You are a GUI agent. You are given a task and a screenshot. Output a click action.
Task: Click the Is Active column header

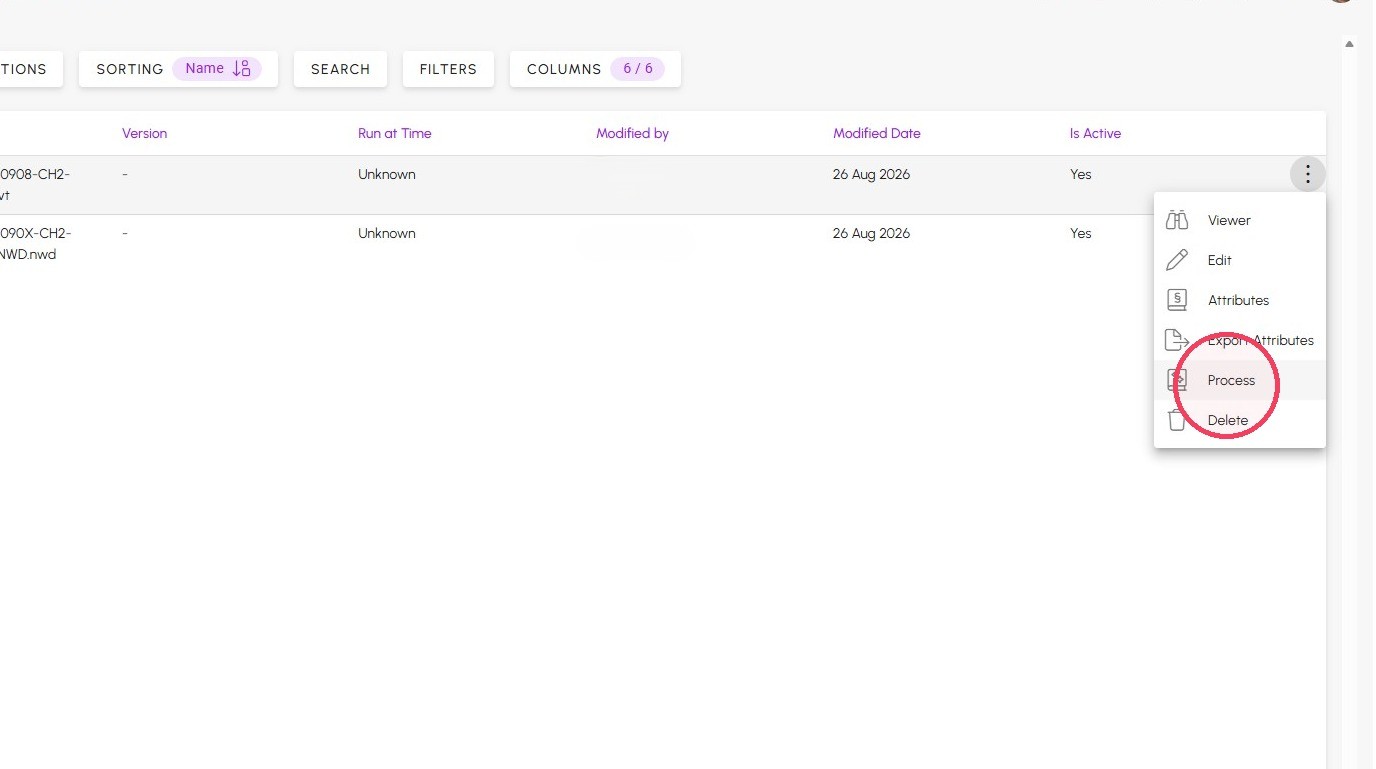[1095, 133]
